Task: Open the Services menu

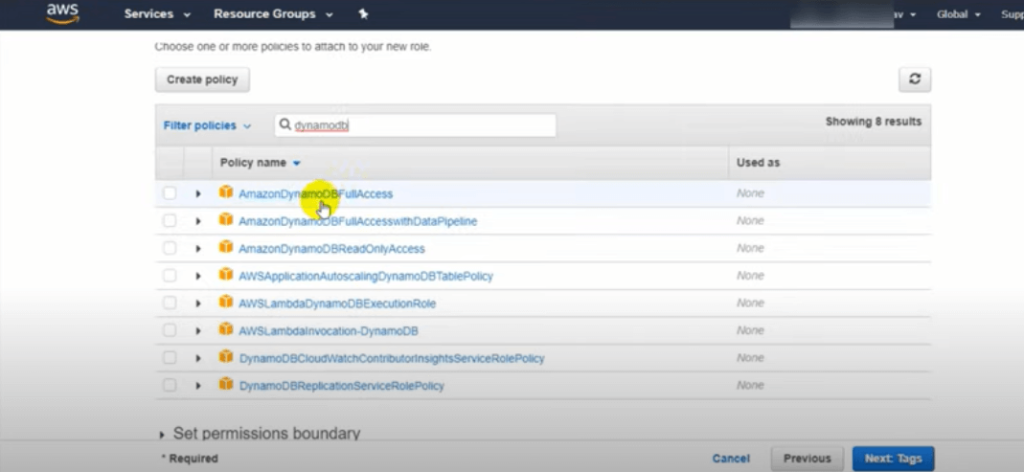Action: point(157,14)
